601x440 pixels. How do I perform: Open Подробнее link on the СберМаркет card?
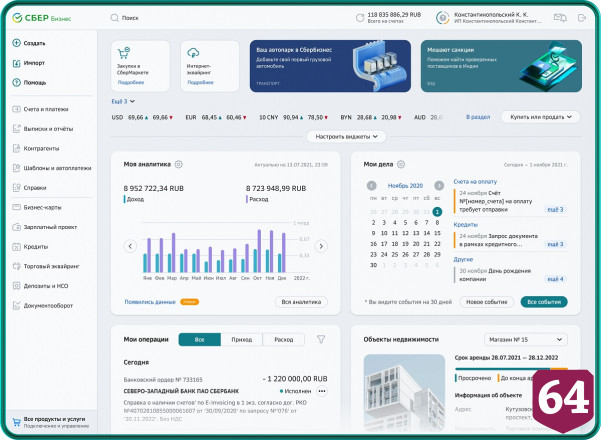click(x=131, y=82)
